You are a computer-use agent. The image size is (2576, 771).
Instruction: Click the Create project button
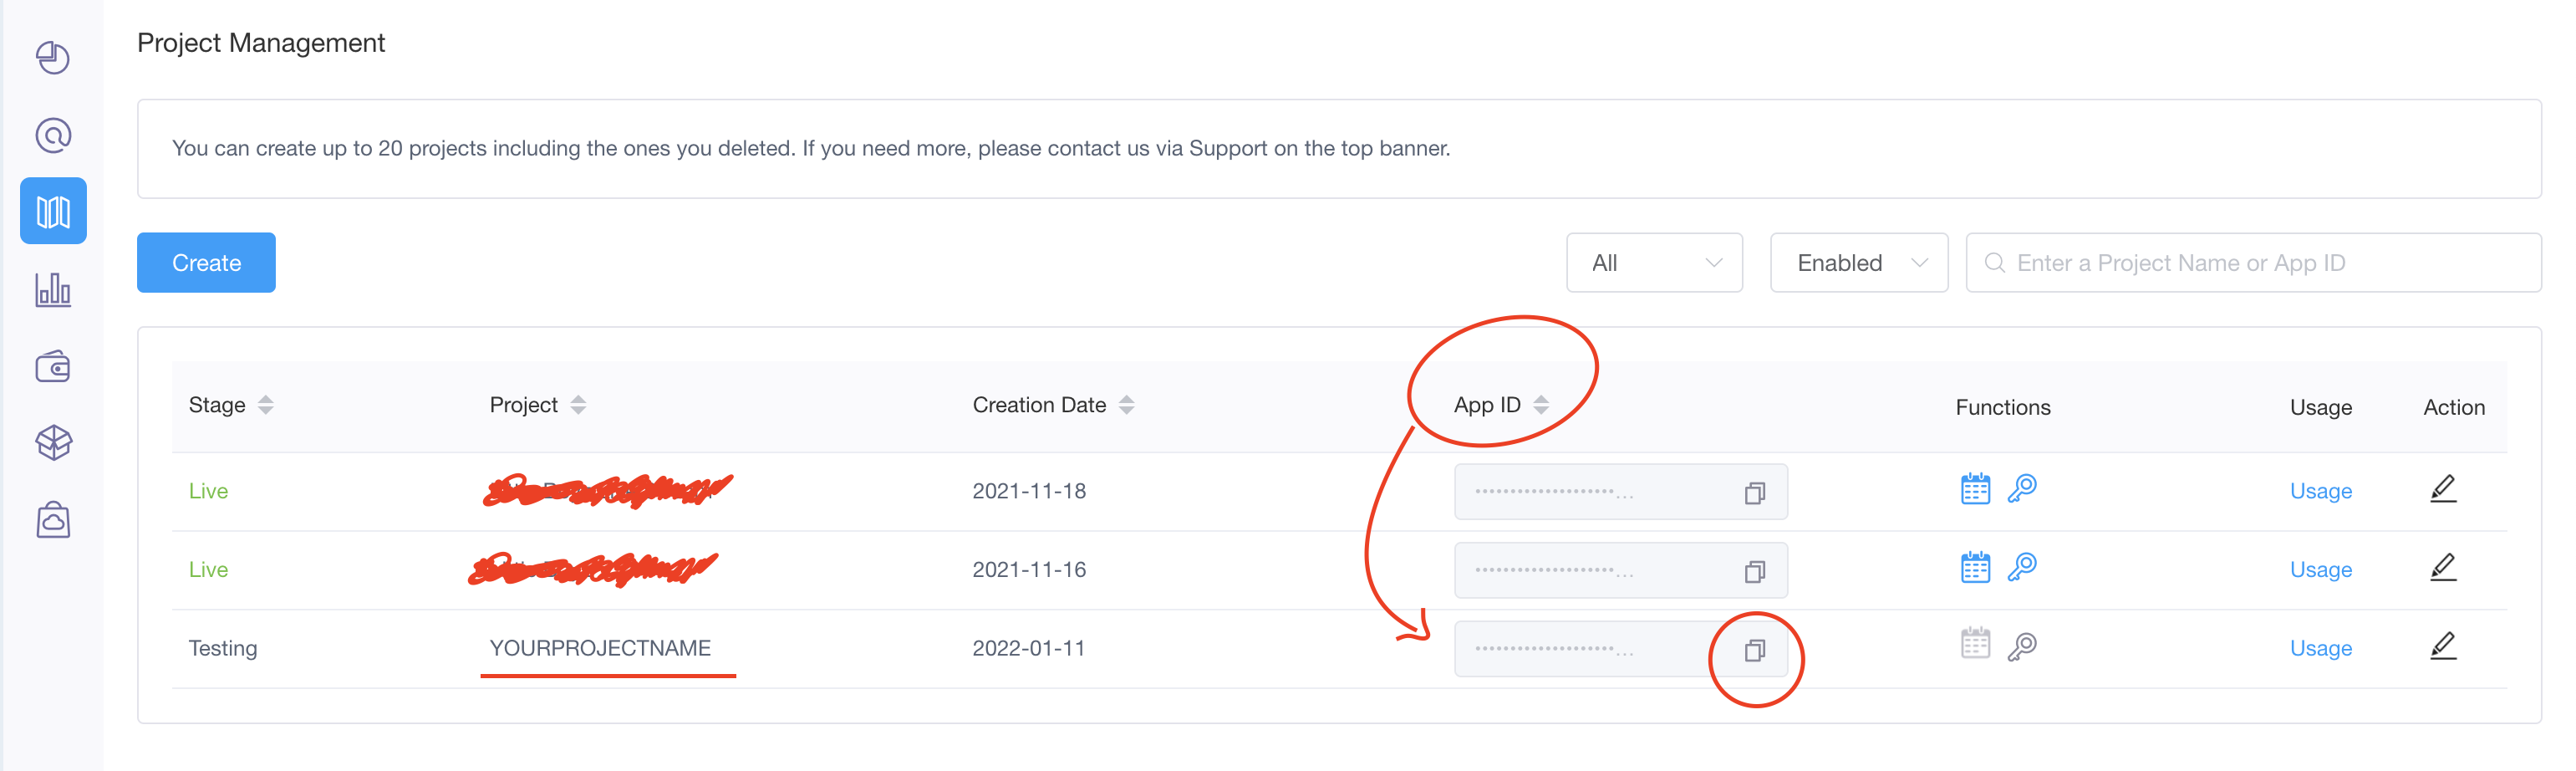click(x=206, y=263)
